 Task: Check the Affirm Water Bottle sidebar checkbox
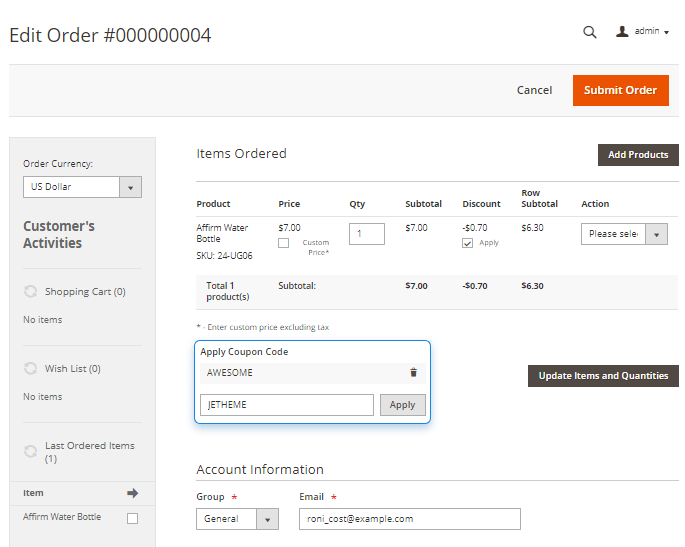click(x=132, y=518)
